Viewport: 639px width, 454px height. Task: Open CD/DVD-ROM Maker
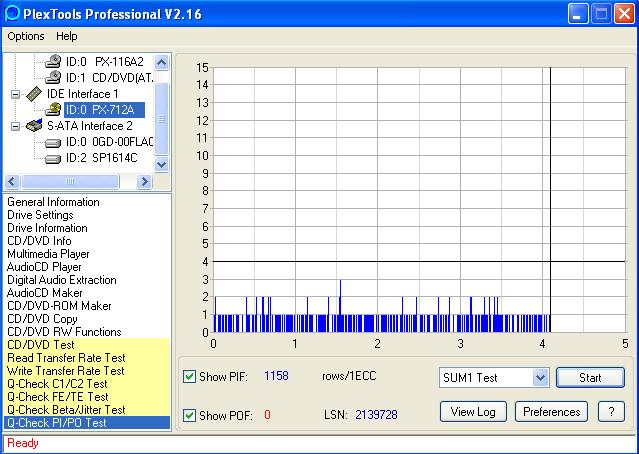pyautogui.click(x=59, y=306)
